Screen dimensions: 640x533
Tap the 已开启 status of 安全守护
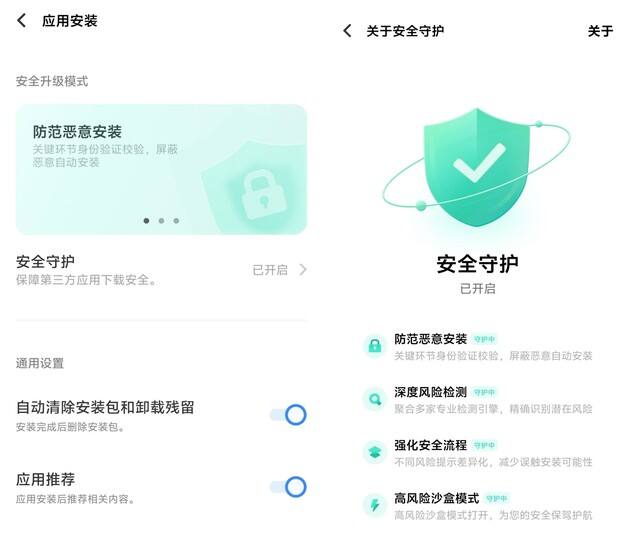(x=270, y=270)
